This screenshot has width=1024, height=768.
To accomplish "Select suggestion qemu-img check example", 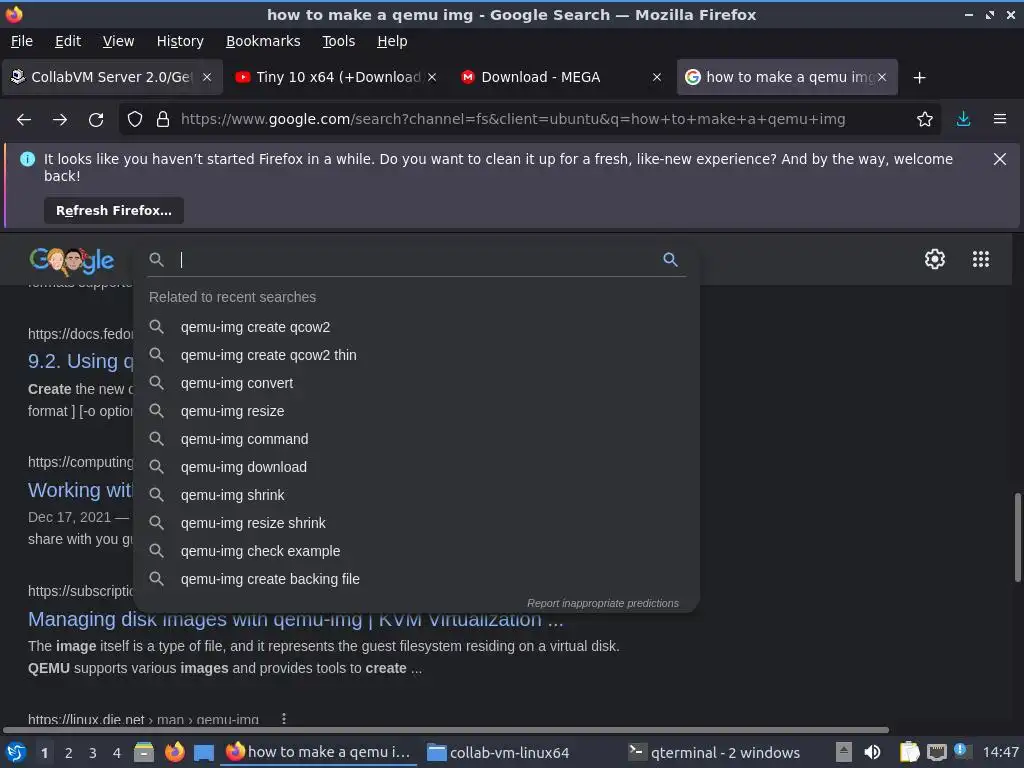I will (x=416, y=551).
